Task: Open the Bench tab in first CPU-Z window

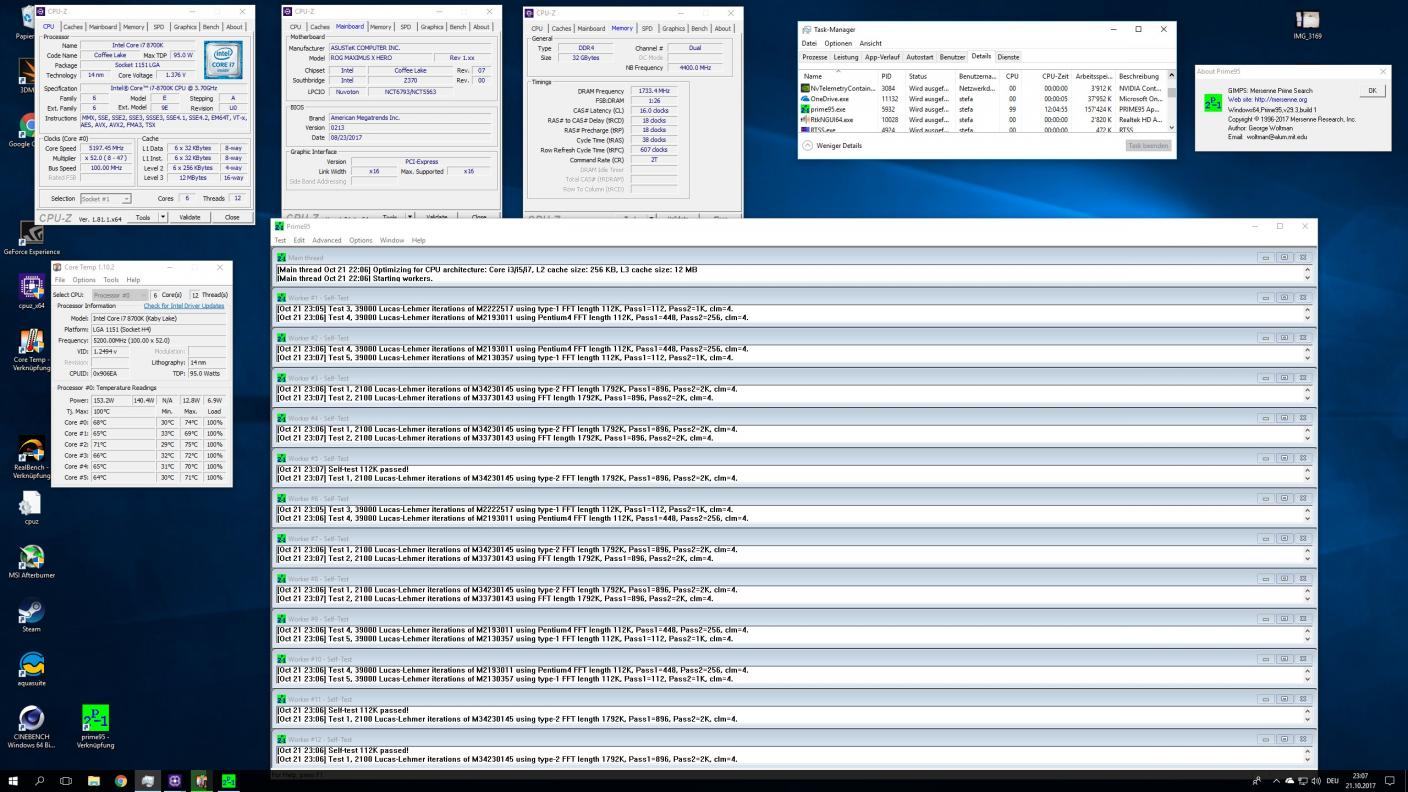Action: point(210,27)
